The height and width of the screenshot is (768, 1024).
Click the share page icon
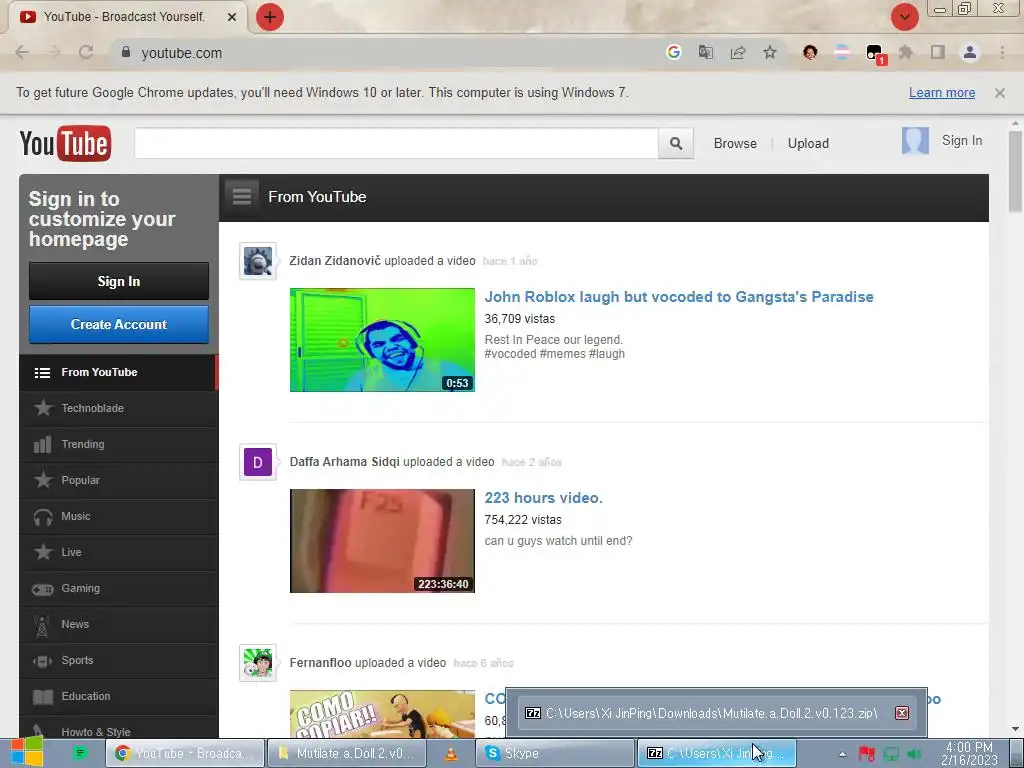(738, 52)
